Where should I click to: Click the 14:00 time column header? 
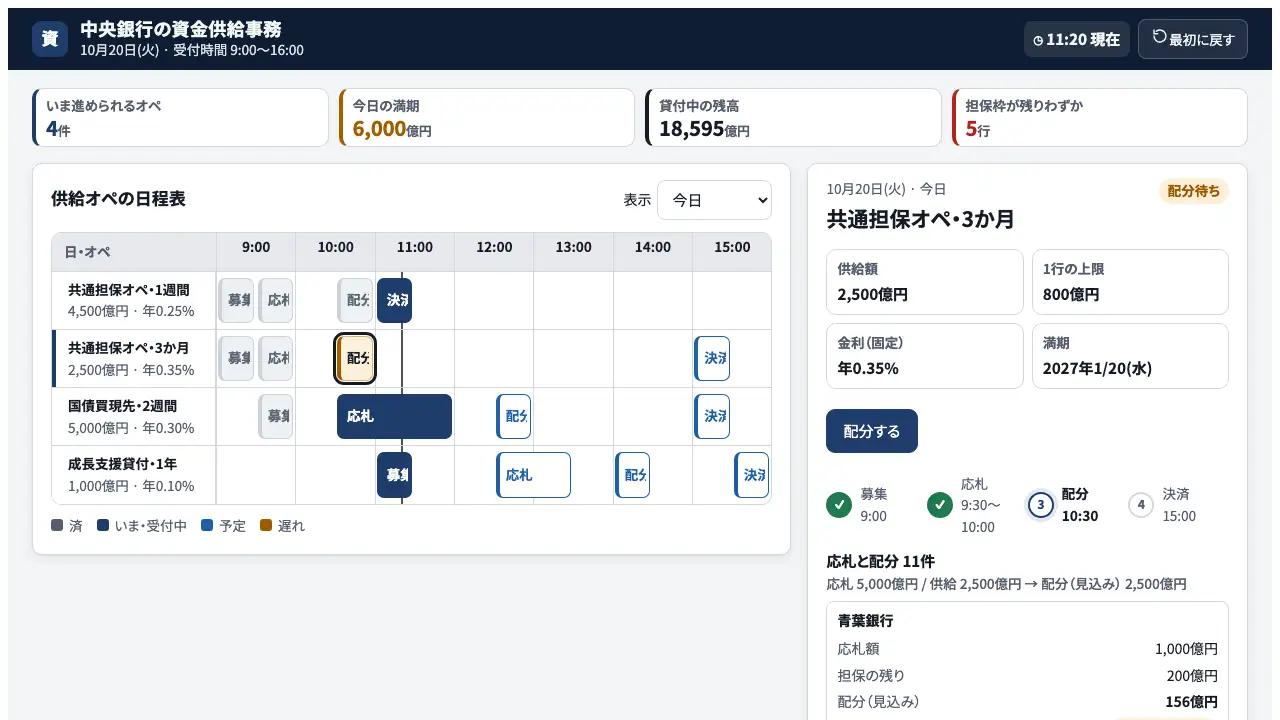653,252
